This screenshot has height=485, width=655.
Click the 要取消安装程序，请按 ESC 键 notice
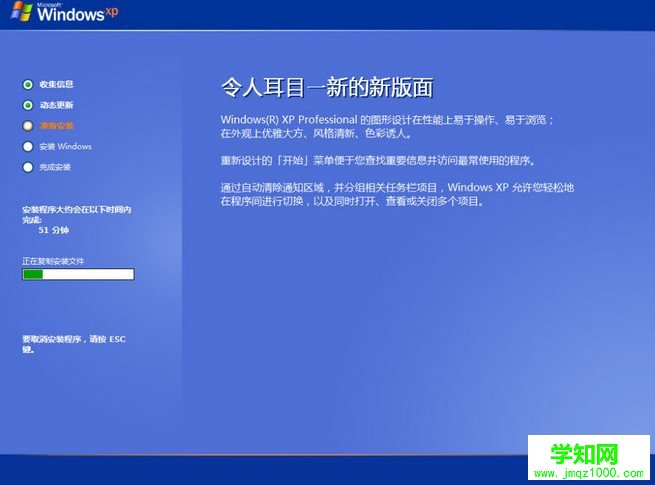(74, 344)
